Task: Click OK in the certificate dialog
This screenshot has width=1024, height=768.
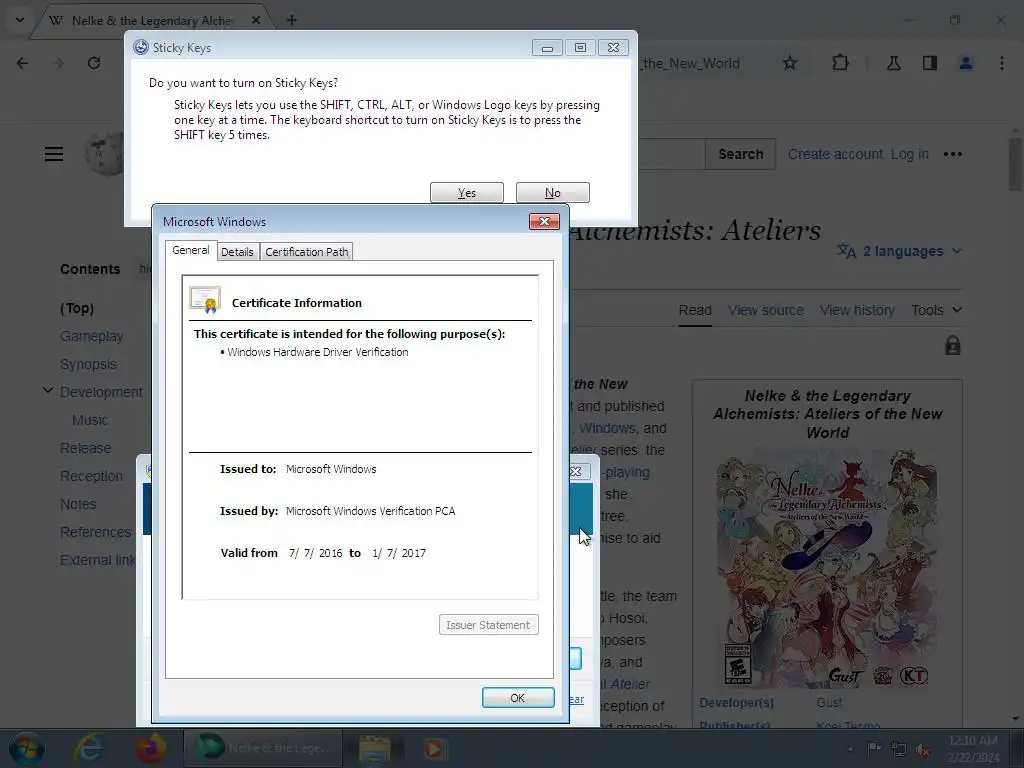Action: pos(518,697)
